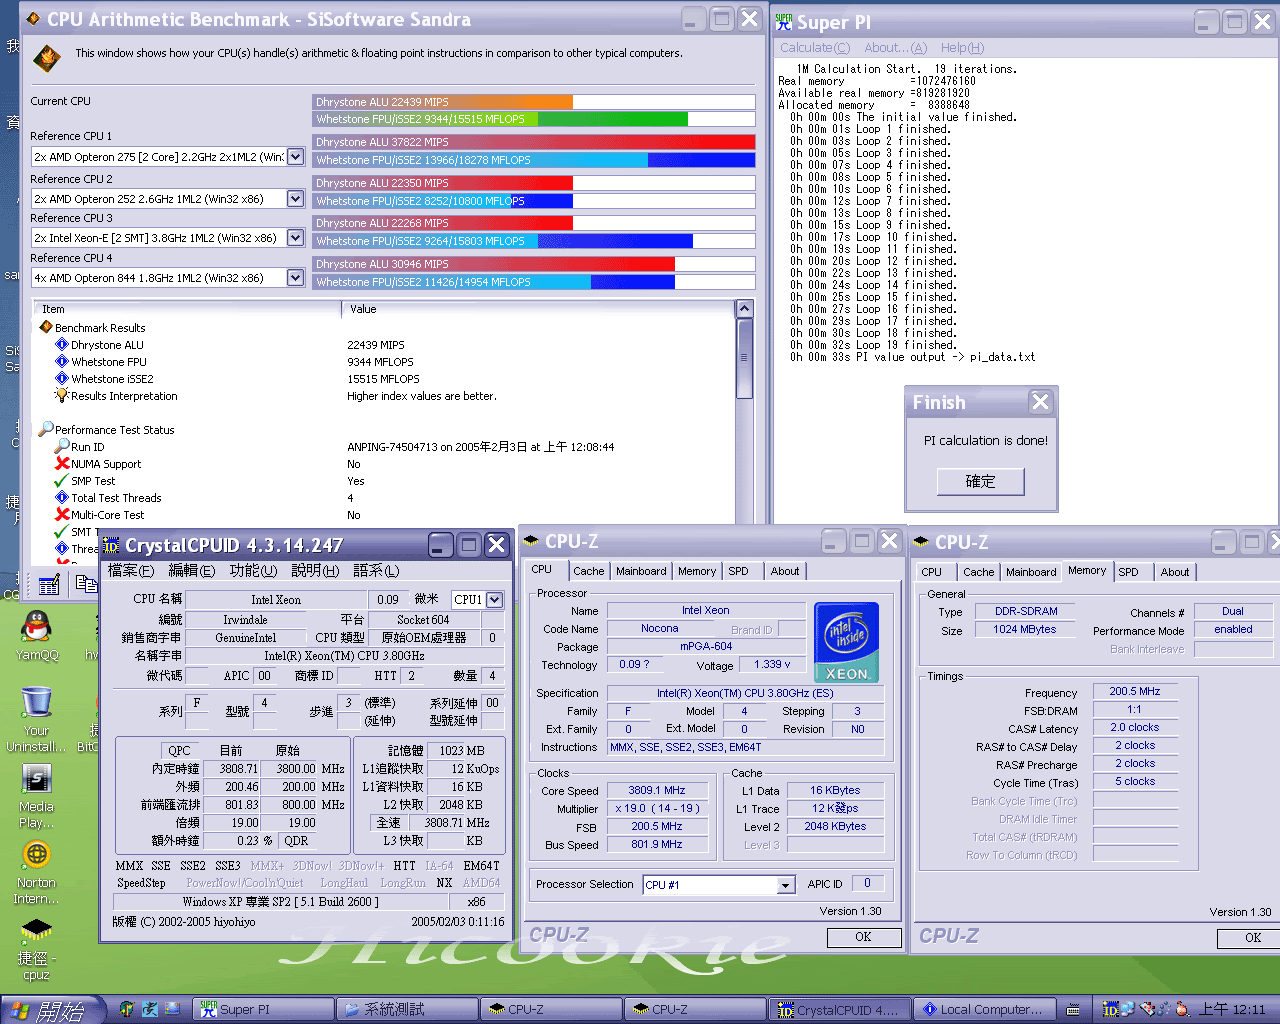Screen dimensions: 1280x1024
Task: Select the Dhrystone ALU item icon
Action: (62, 344)
